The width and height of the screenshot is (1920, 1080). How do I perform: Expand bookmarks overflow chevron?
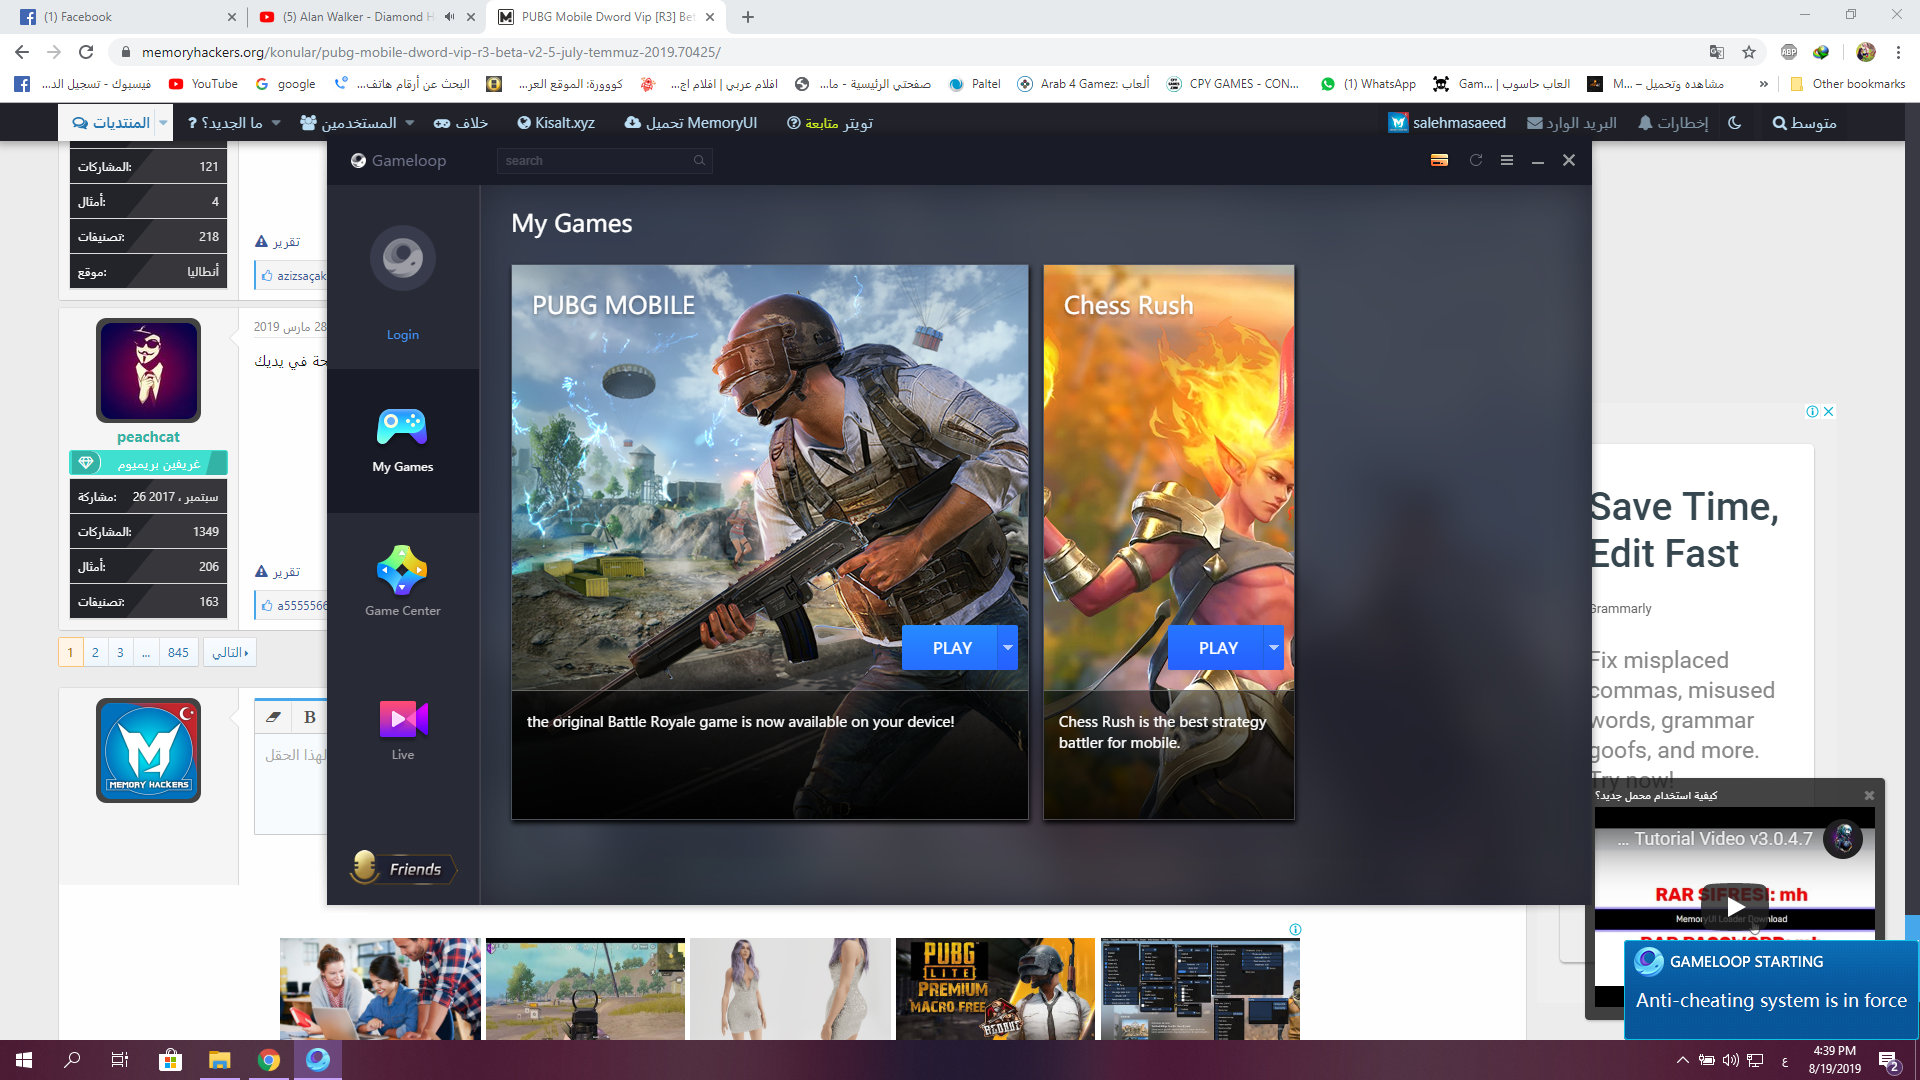coord(1764,84)
